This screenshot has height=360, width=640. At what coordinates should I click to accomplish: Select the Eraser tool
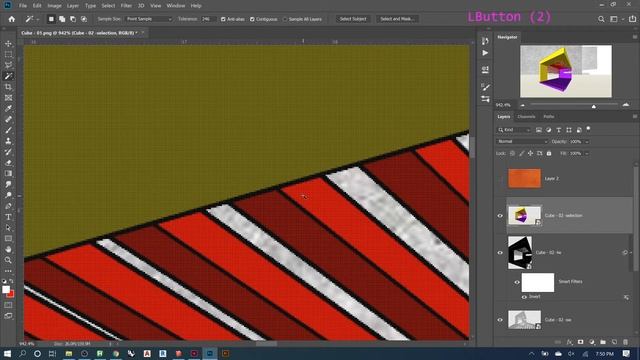point(8,163)
